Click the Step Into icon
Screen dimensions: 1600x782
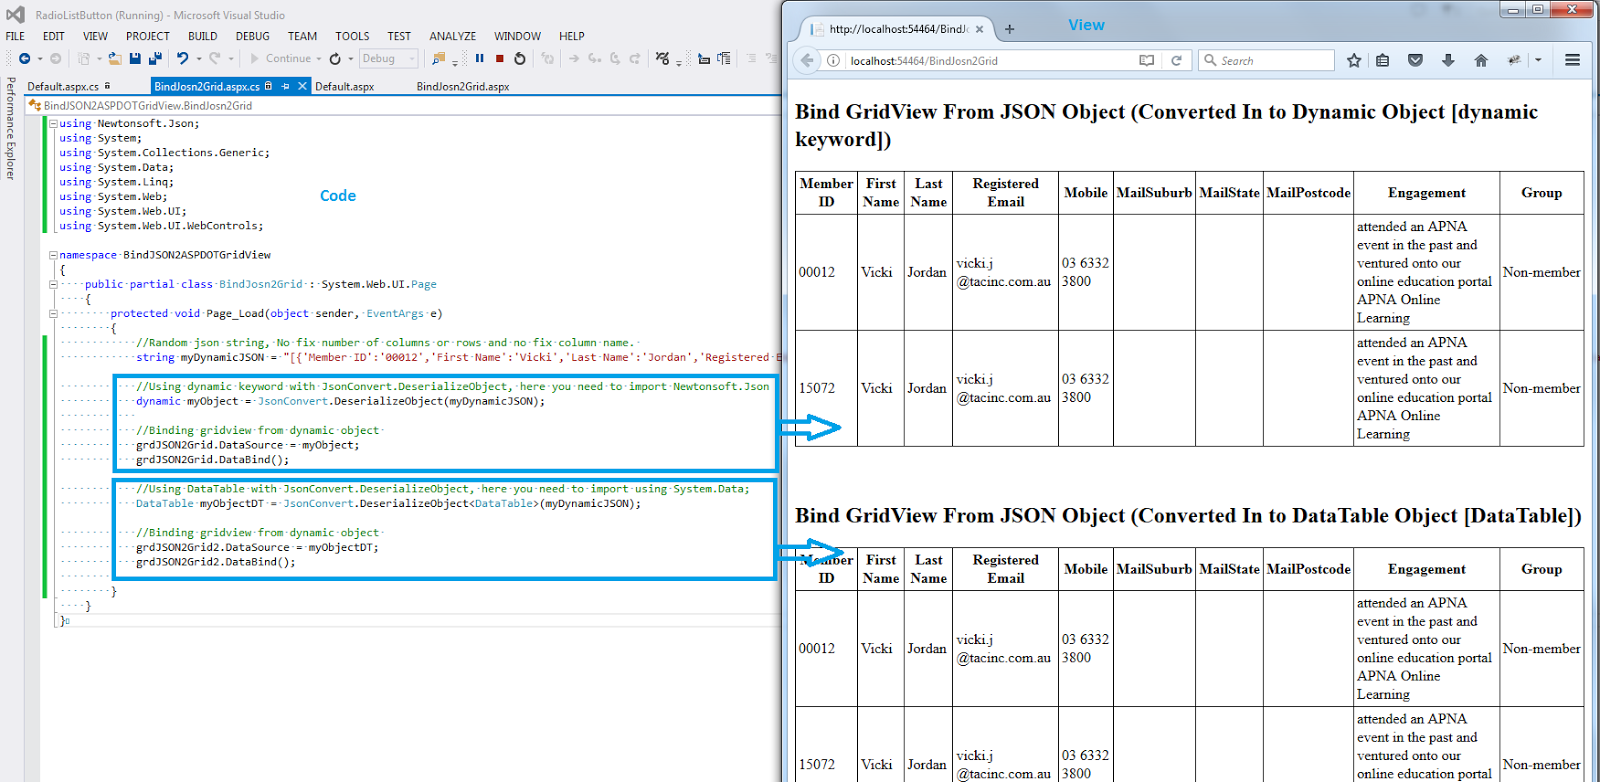(594, 58)
